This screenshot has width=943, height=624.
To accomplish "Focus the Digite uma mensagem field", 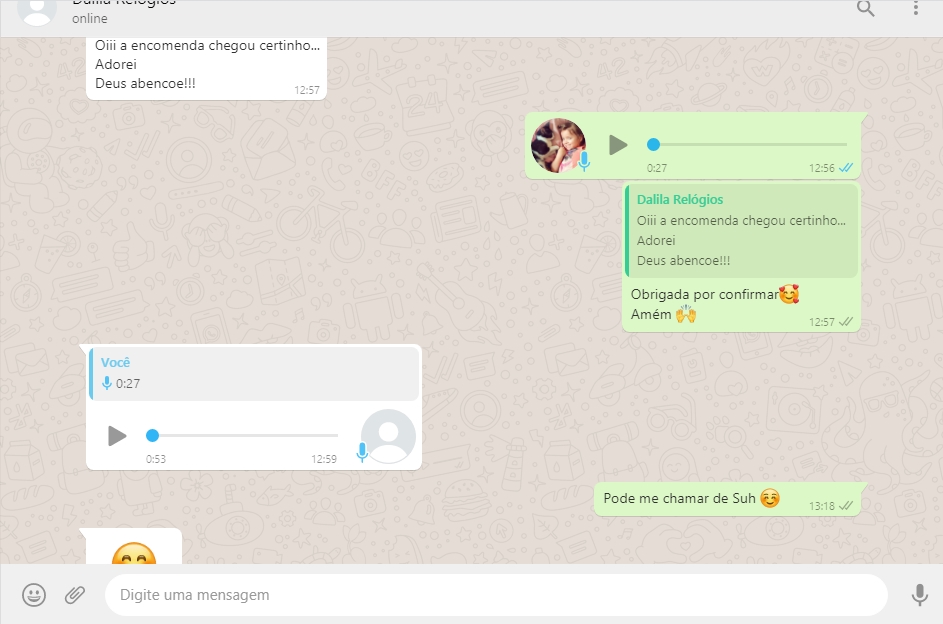I will (496, 595).
